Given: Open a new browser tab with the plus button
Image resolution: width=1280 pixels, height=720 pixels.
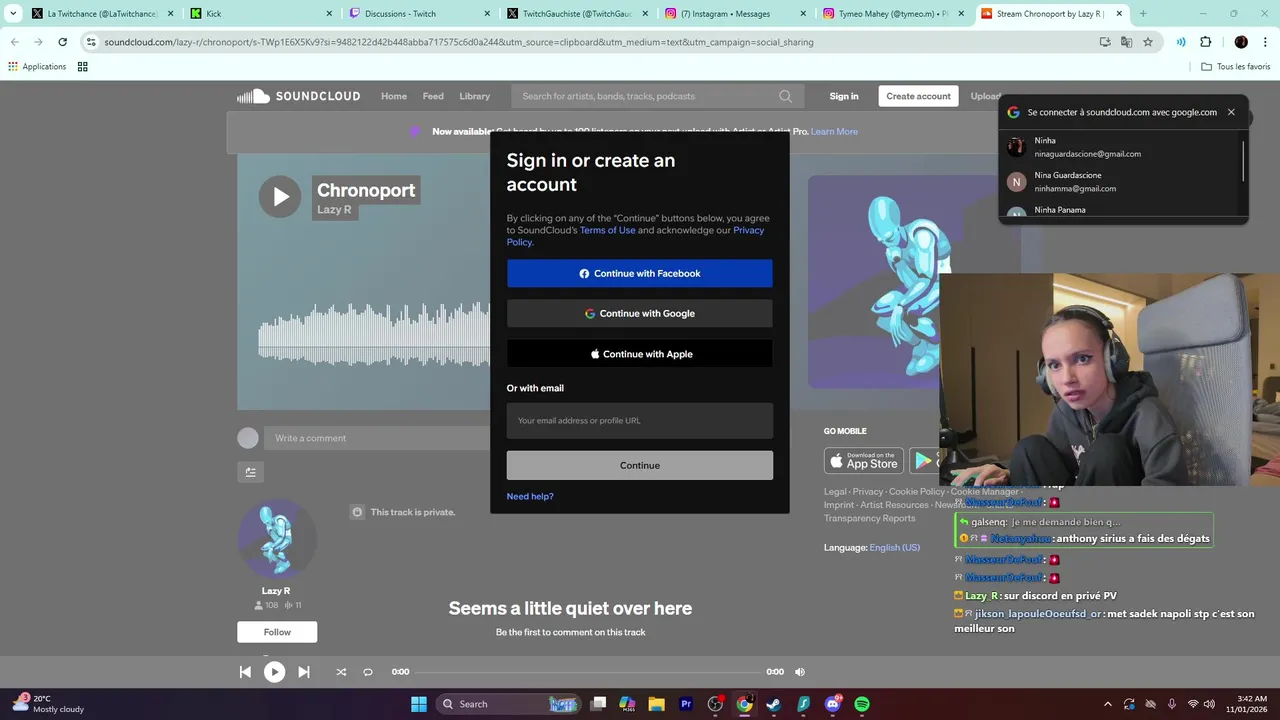Looking at the screenshot, I should pos(1143,14).
